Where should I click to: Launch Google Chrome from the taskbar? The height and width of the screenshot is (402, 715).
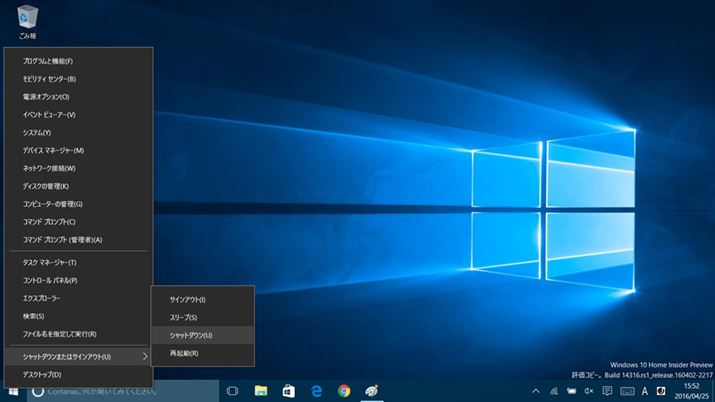click(x=344, y=391)
